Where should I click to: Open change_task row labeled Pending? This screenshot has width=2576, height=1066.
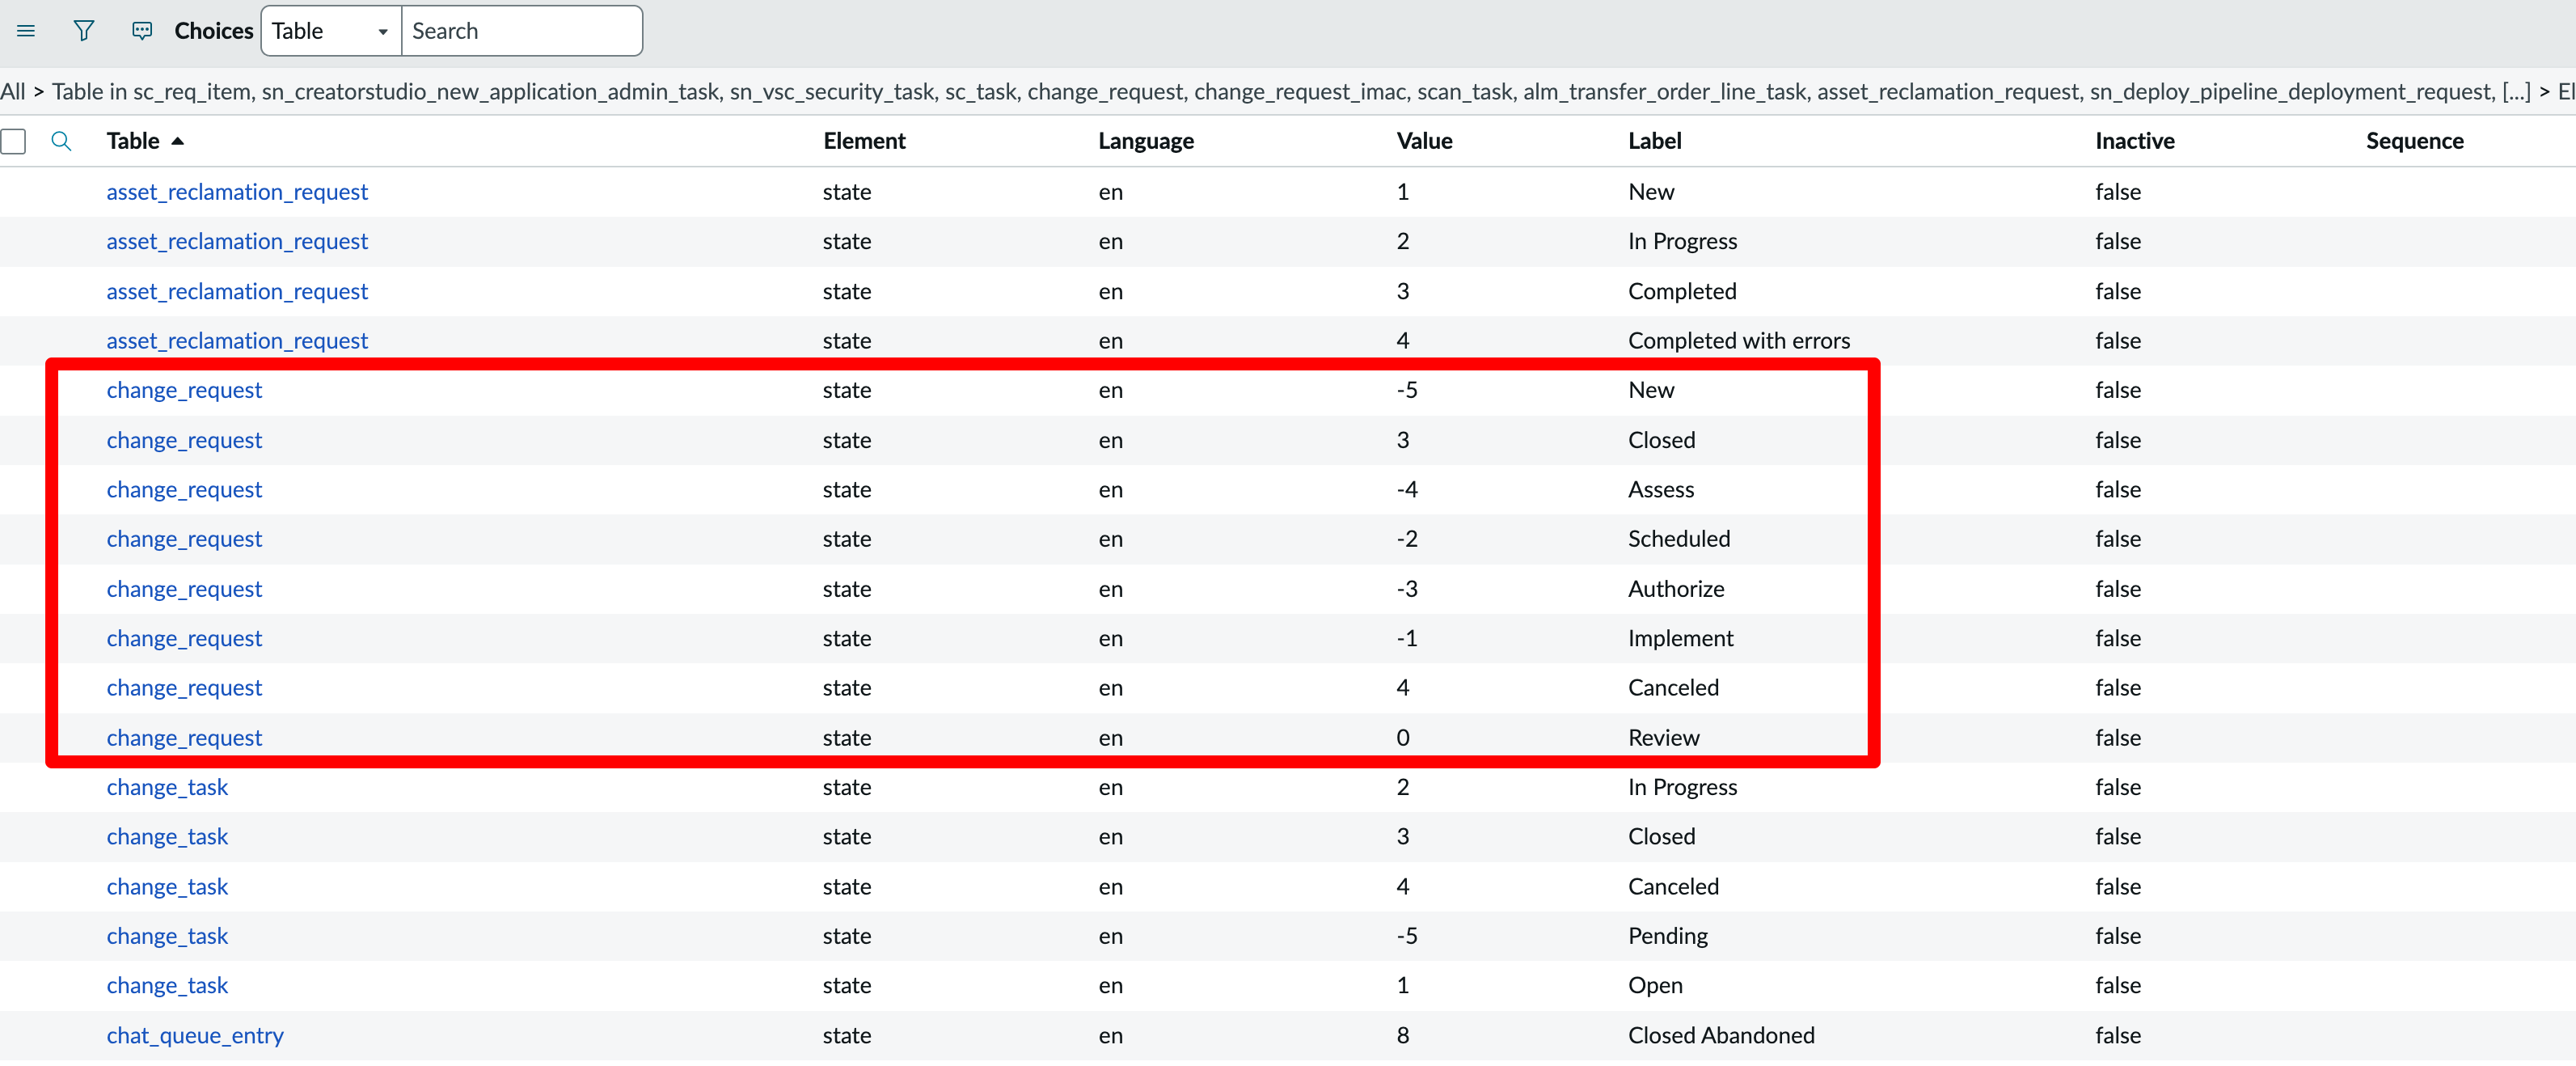click(x=167, y=936)
